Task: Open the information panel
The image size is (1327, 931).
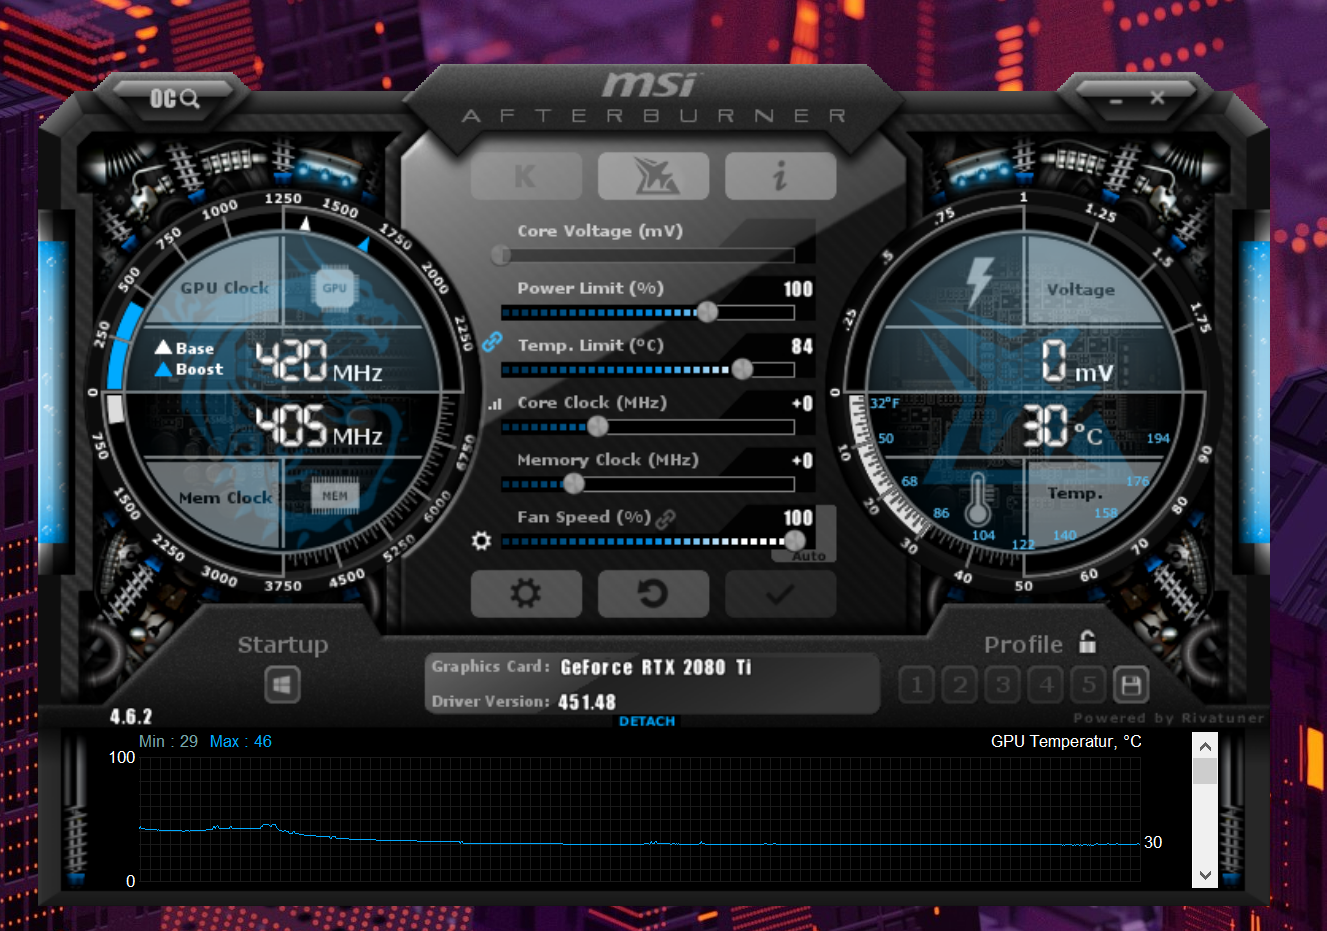Action: click(781, 177)
